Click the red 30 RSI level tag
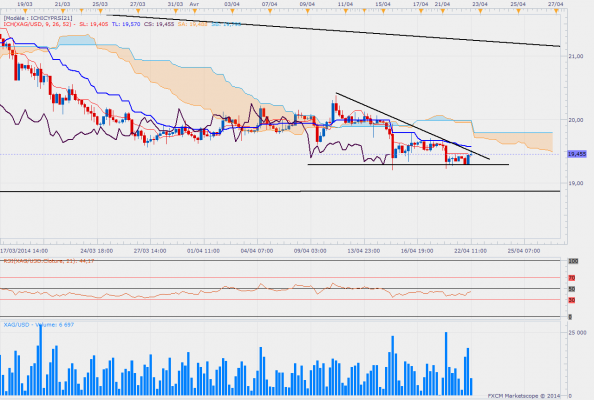The image size is (594, 400). [572, 300]
